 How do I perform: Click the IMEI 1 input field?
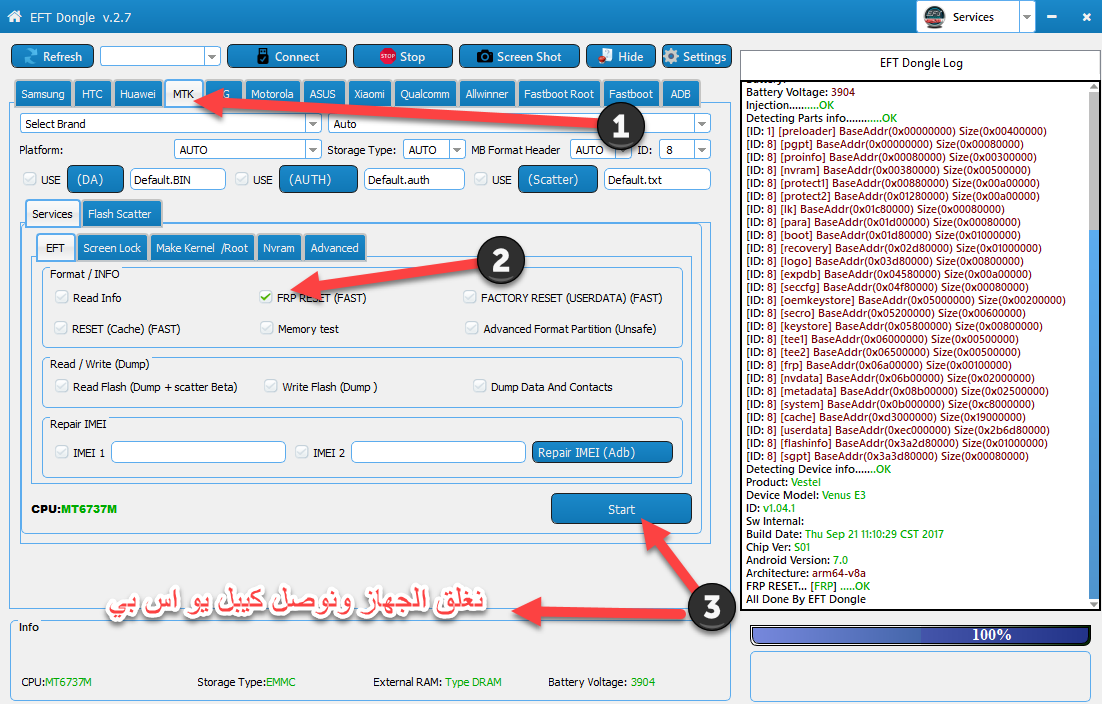tap(198, 452)
